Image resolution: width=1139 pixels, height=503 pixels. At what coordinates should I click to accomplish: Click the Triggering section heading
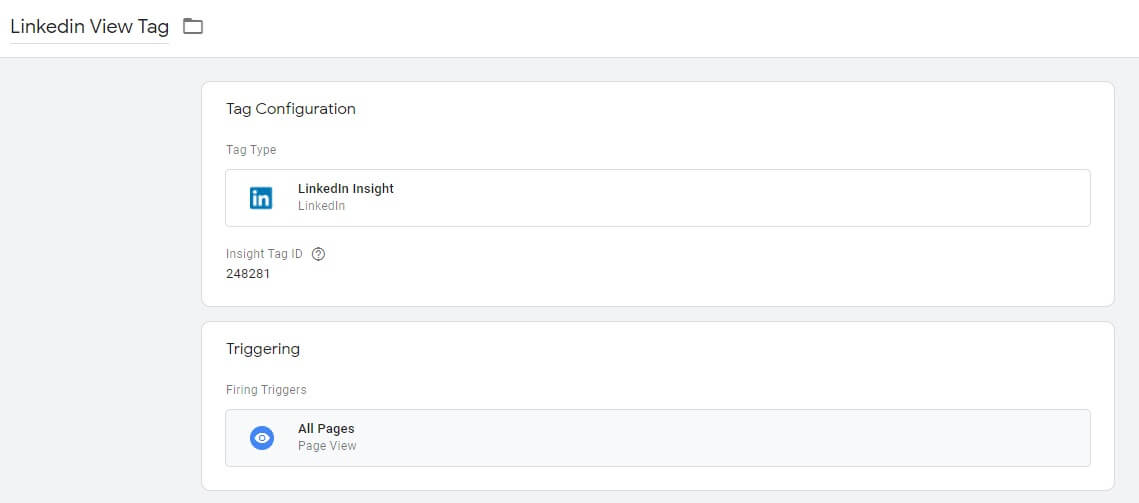coord(263,349)
